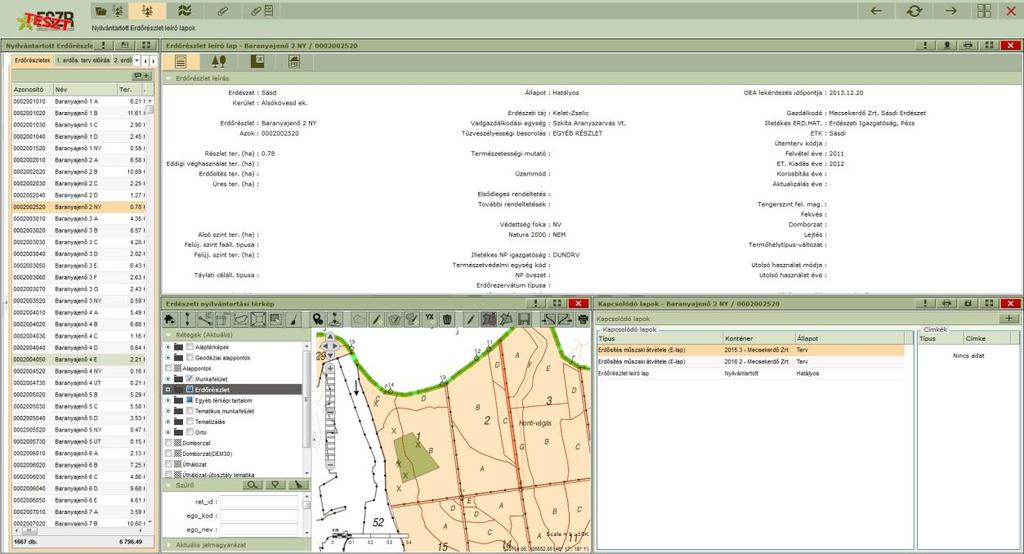Select the location pin search tool in map toolbar
Viewport: 1024px width, 554px height.
click(x=317, y=319)
